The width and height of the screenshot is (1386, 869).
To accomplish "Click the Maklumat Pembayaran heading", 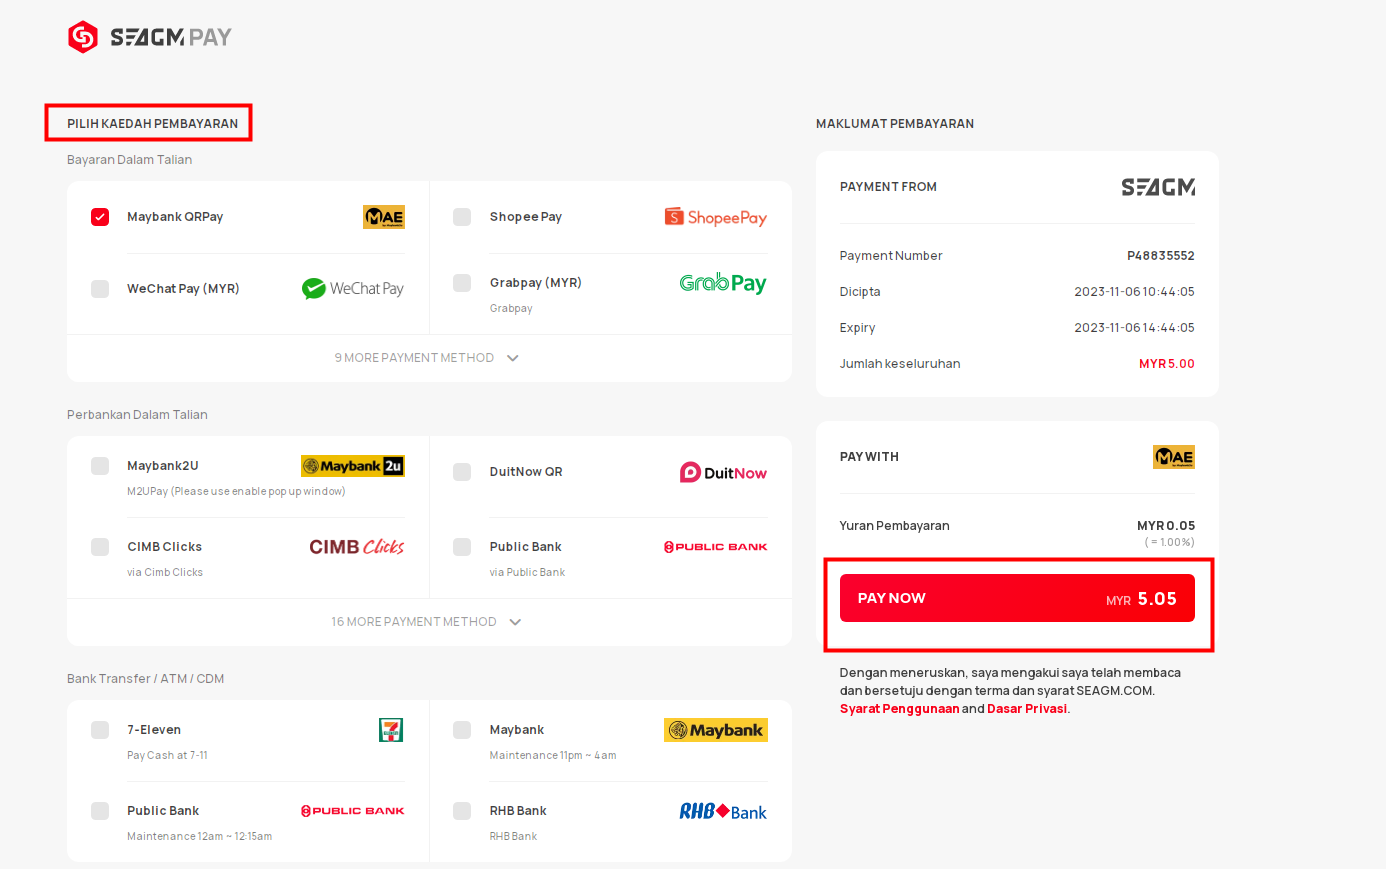I will point(895,124).
